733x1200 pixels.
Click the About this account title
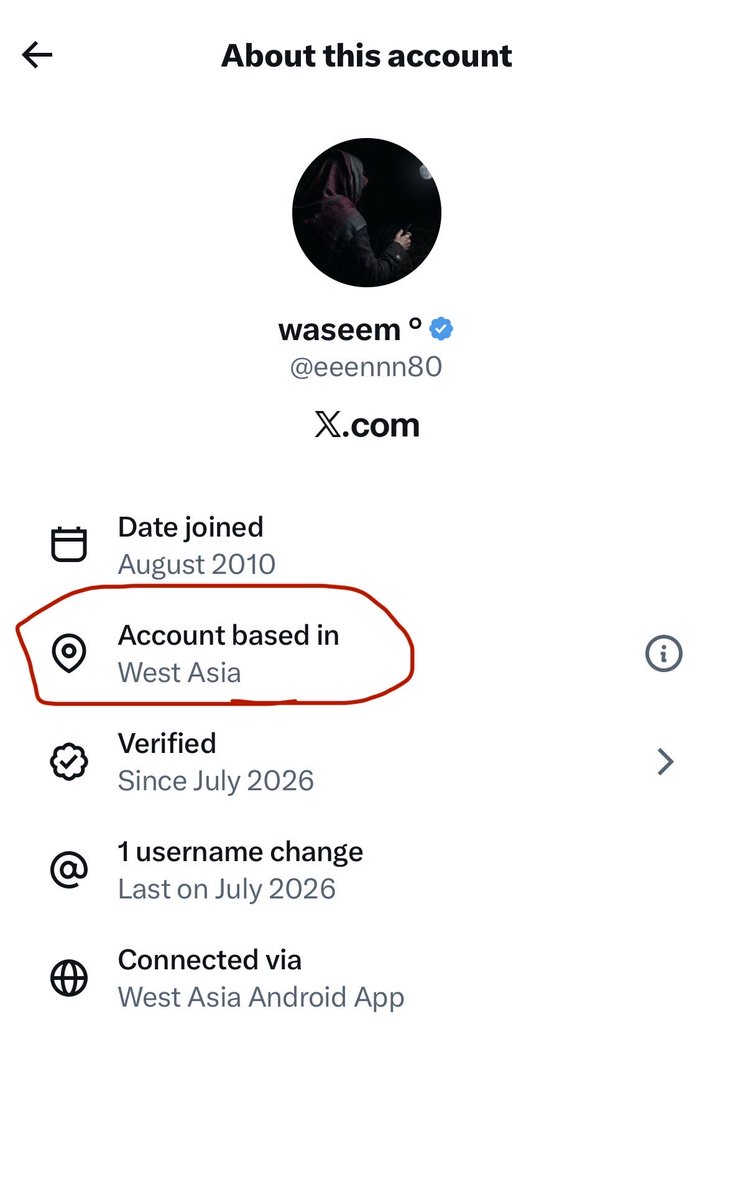[367, 55]
